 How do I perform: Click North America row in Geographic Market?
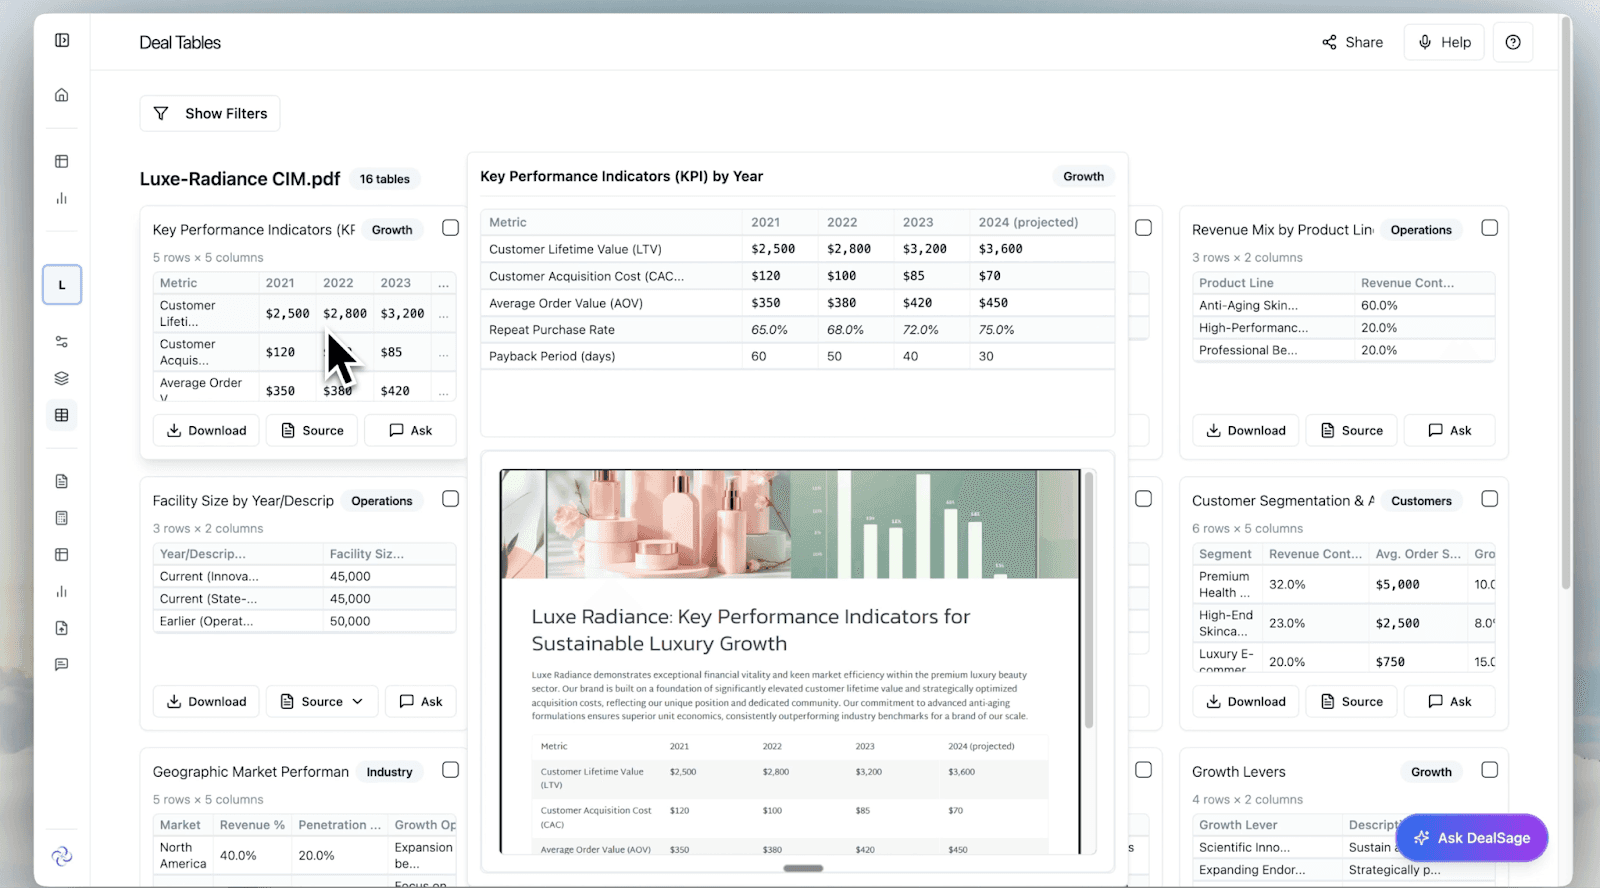(306, 855)
